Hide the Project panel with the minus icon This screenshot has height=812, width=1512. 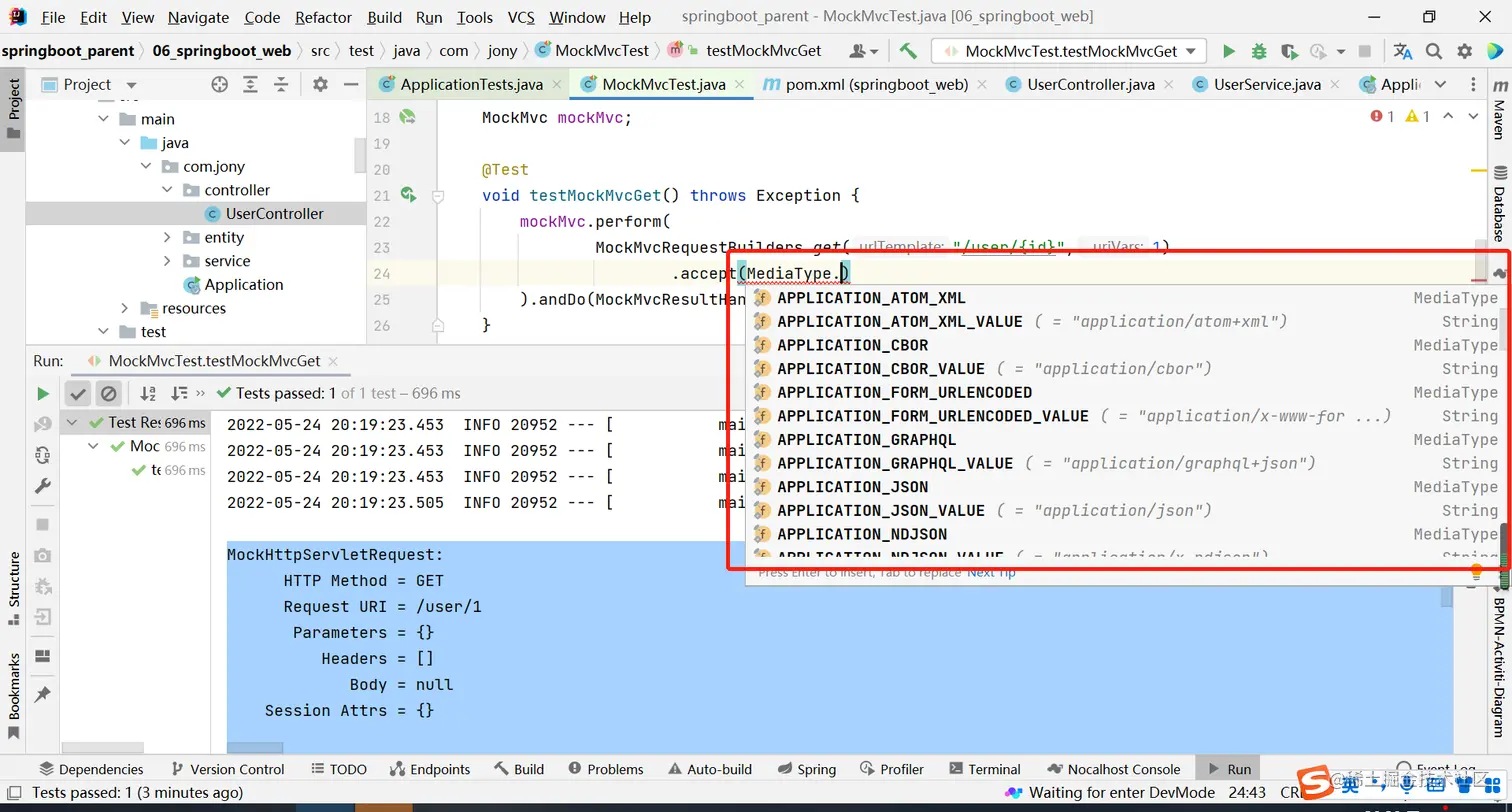(349, 85)
